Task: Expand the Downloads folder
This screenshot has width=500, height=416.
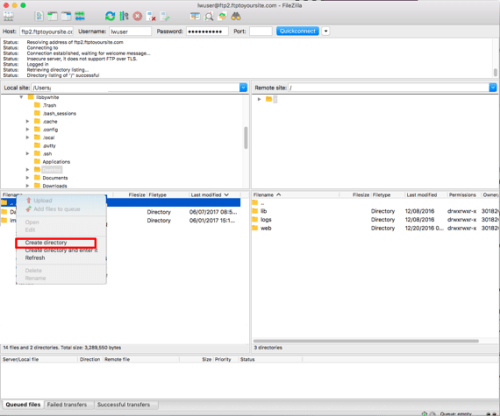Action: click(28, 186)
